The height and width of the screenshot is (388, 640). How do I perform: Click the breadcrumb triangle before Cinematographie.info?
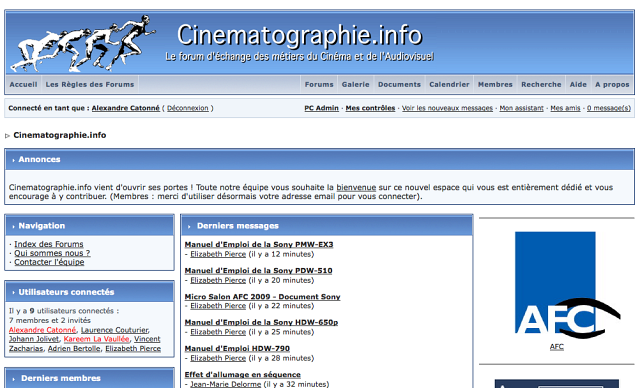point(7,136)
